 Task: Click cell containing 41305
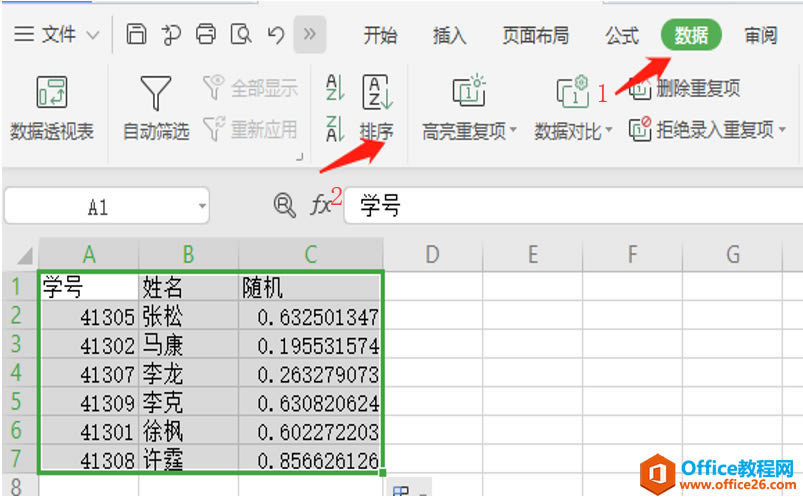pyautogui.click(x=89, y=316)
